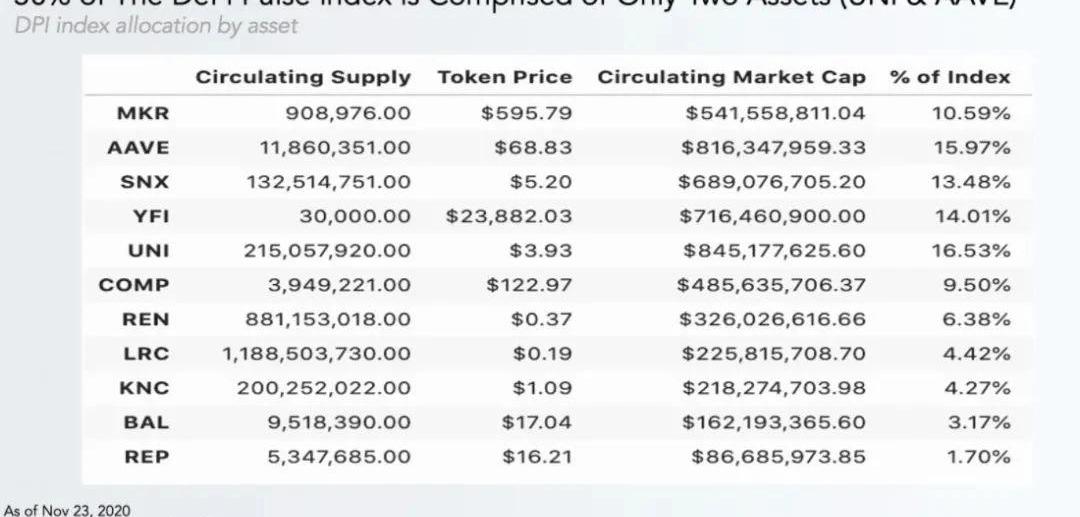Select the MKR row label
1080x517 pixels.
[136, 113]
